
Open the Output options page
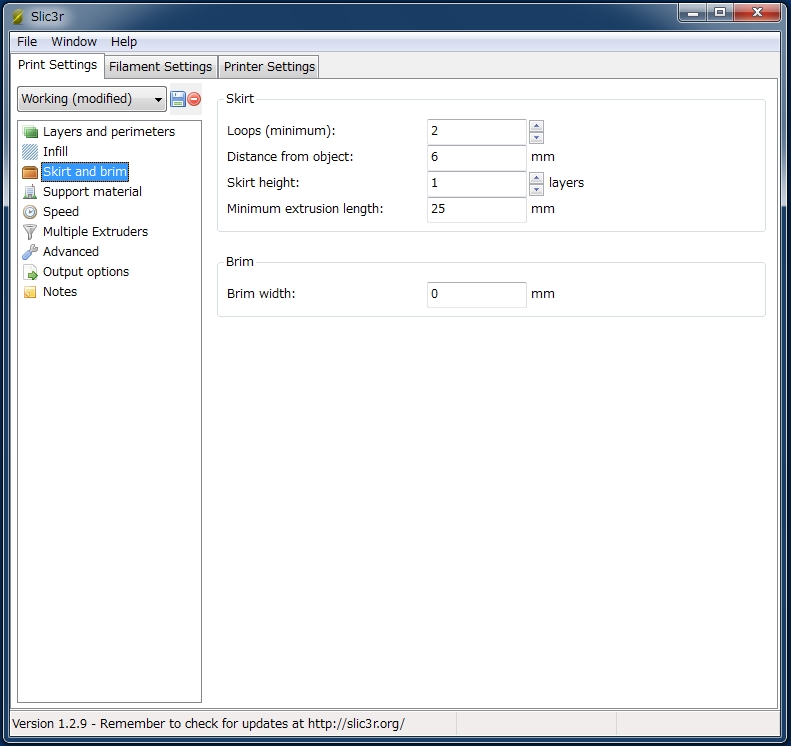(x=86, y=272)
